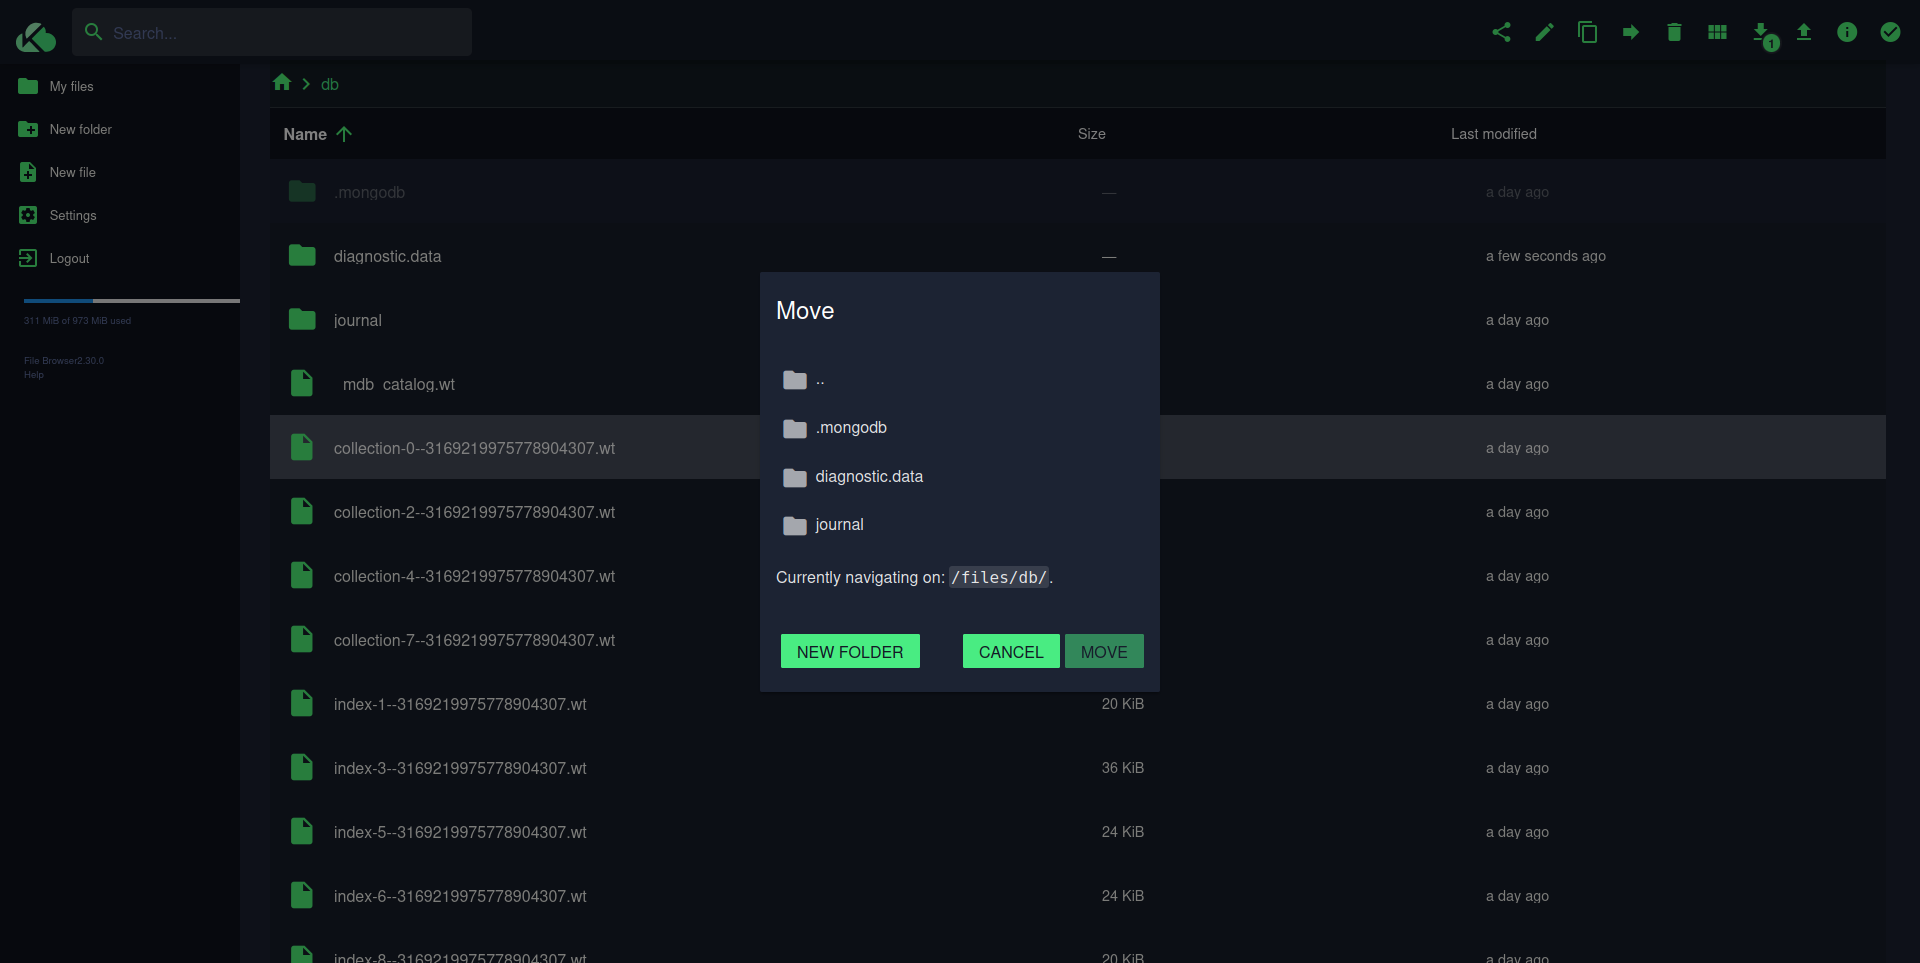
Task: Click '311 MiB of 973 MiB used' text
Action: pos(77,321)
